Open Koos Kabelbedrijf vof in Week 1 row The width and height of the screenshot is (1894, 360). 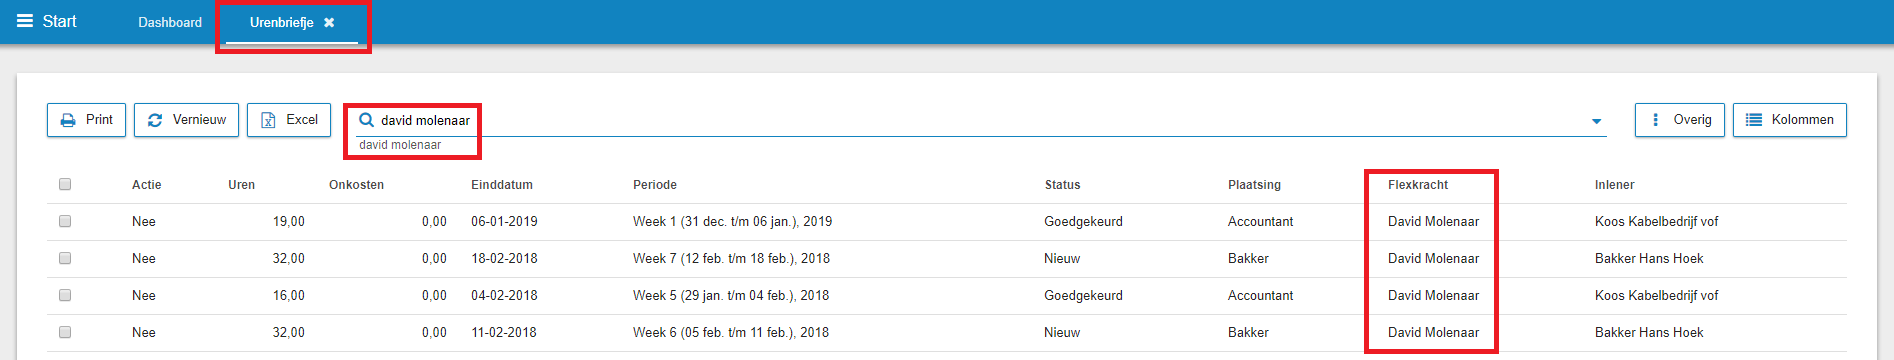coord(1656,222)
